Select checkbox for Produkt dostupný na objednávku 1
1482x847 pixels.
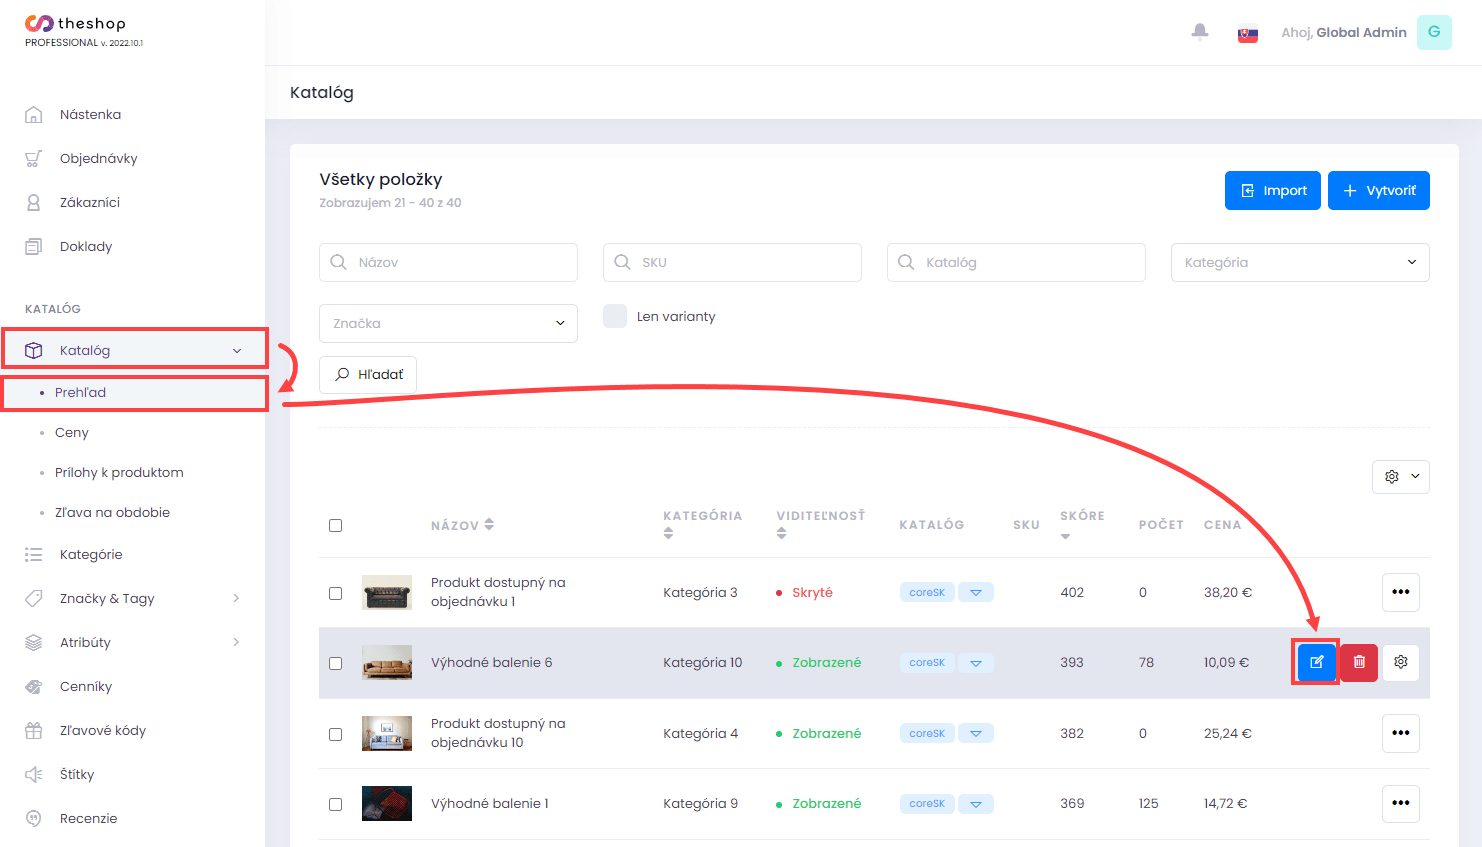point(336,593)
